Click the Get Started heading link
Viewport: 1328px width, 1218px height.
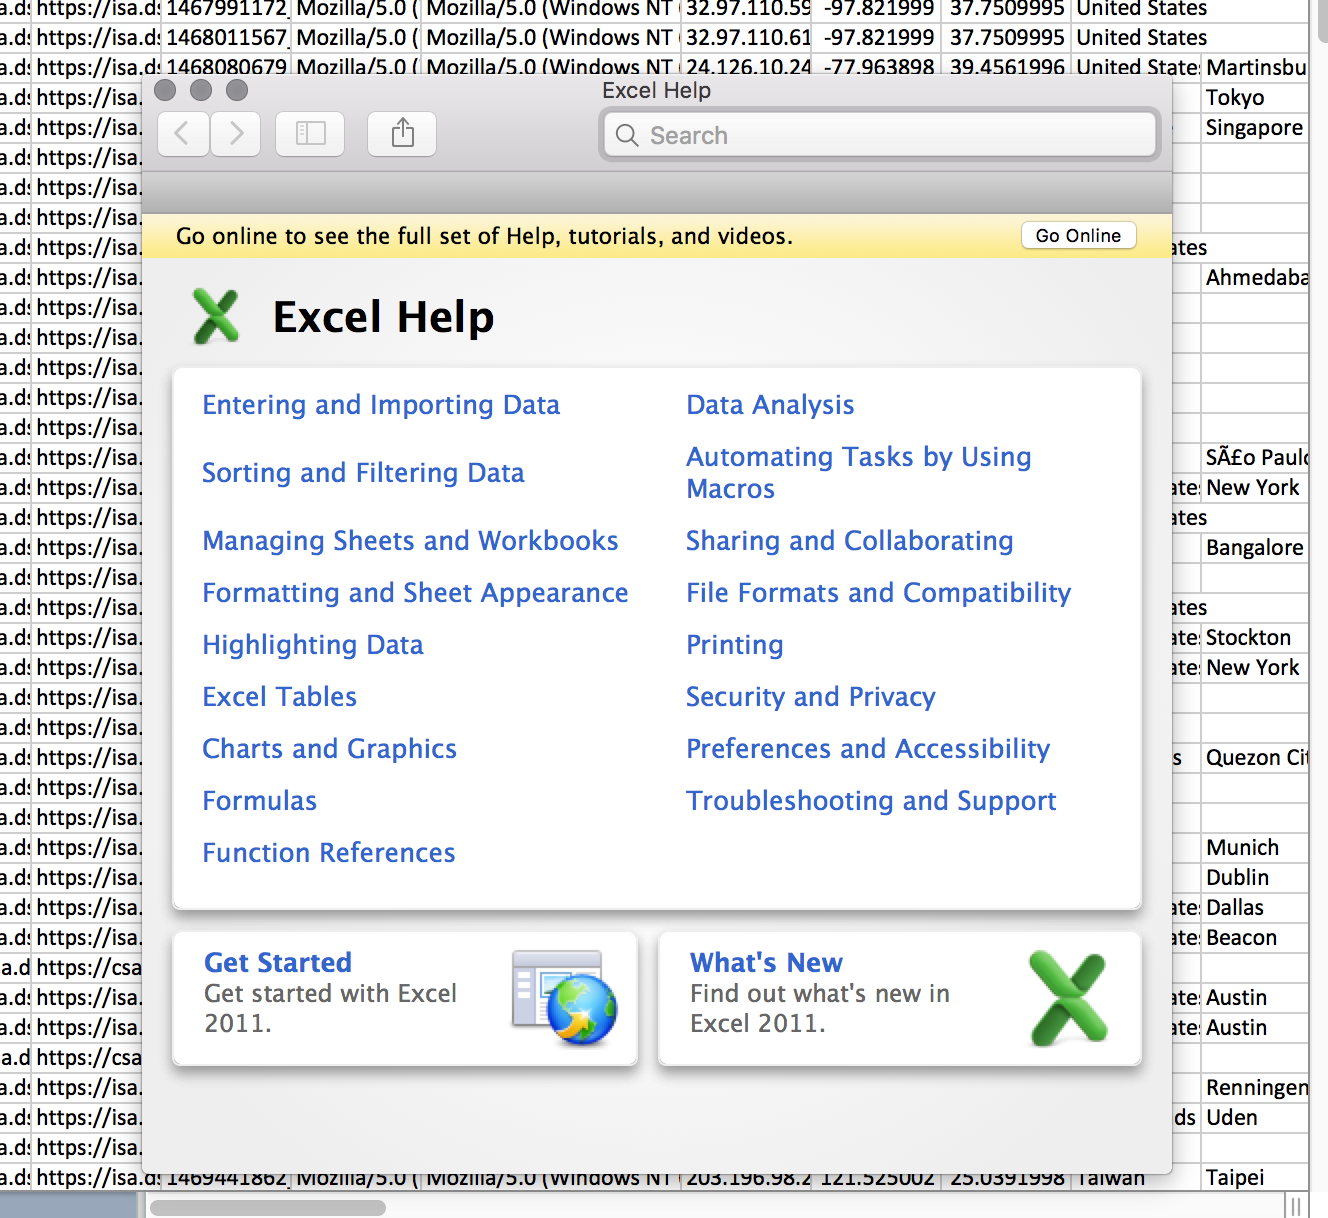(278, 962)
